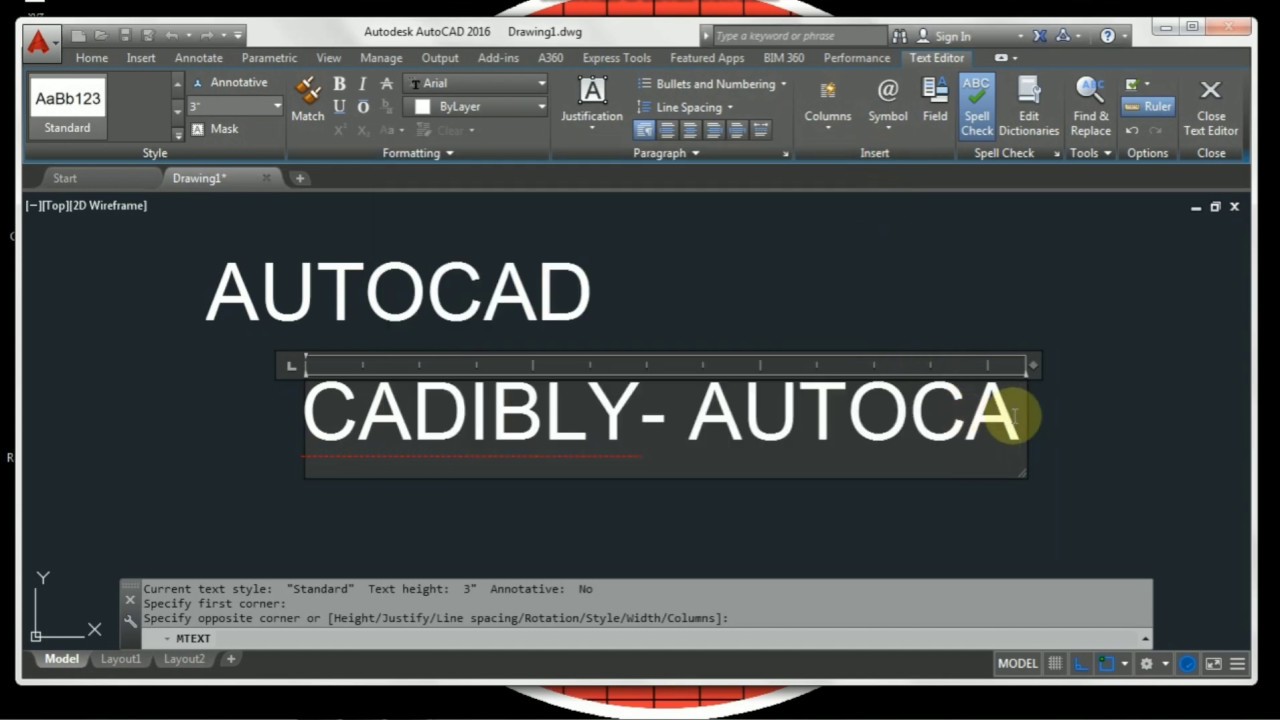Toggle Underline formatting
1280x720 pixels.
(340, 107)
